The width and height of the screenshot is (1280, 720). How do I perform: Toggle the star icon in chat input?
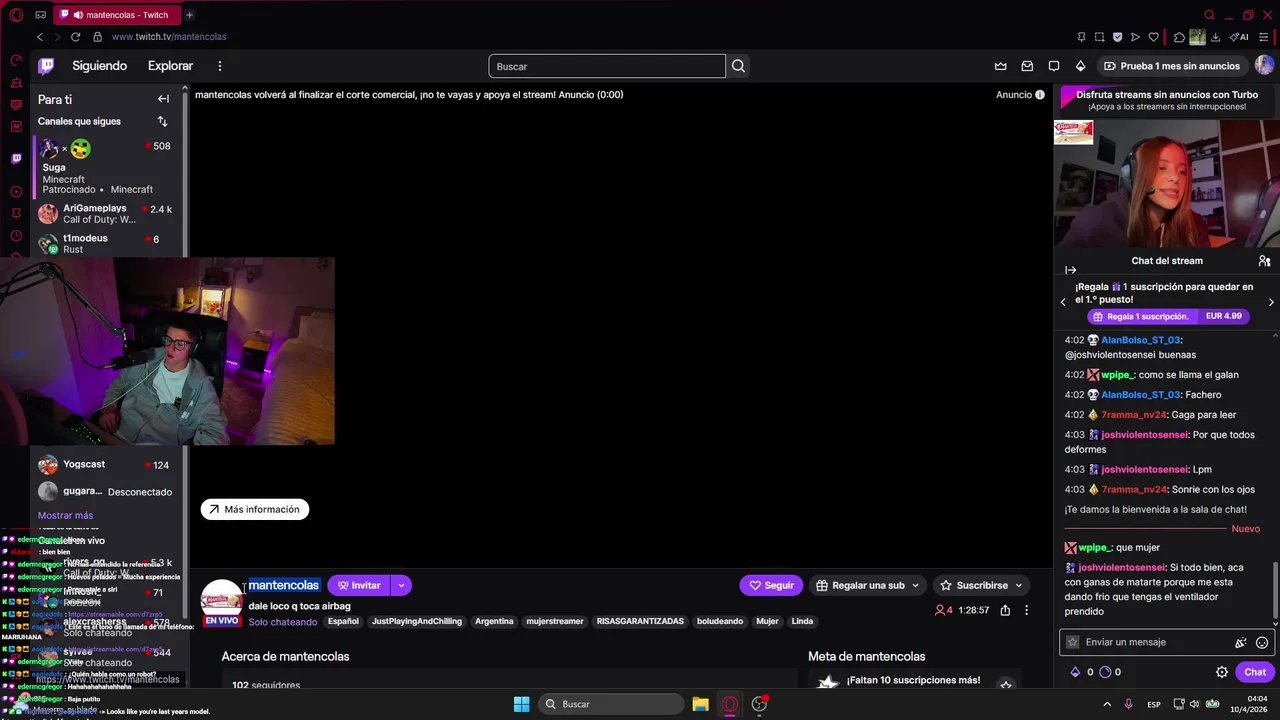1073,642
